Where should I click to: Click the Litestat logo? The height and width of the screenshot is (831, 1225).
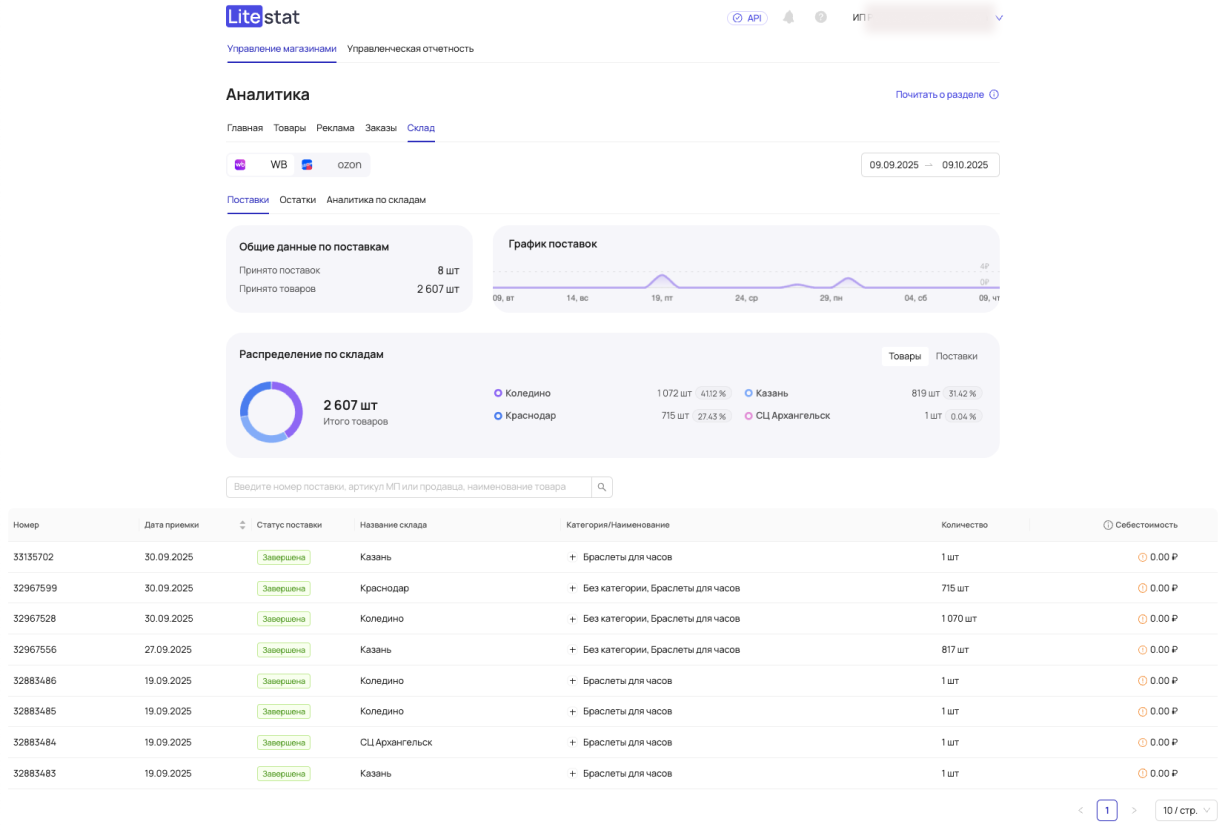point(263,17)
